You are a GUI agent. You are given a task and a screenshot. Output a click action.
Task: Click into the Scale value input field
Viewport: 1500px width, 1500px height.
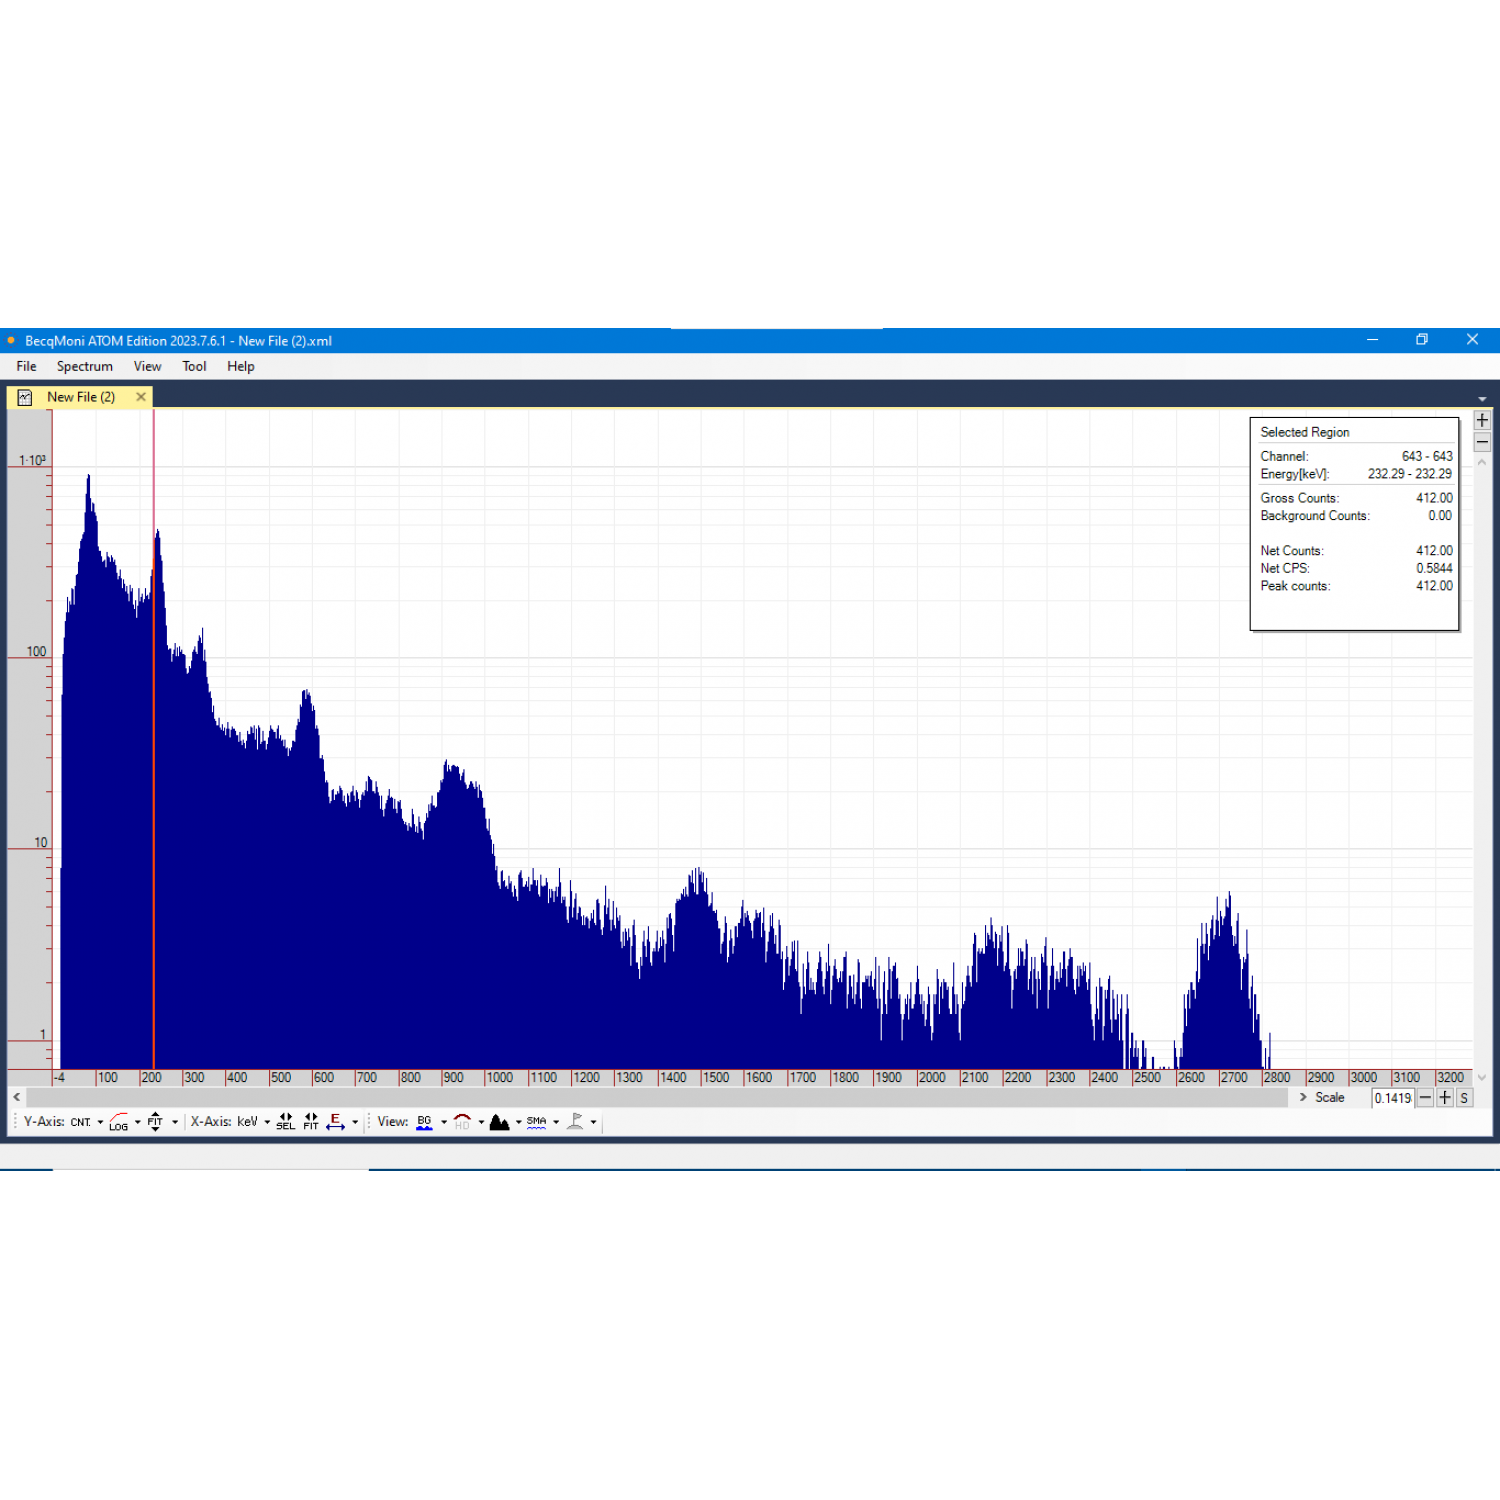[x=1392, y=1098]
